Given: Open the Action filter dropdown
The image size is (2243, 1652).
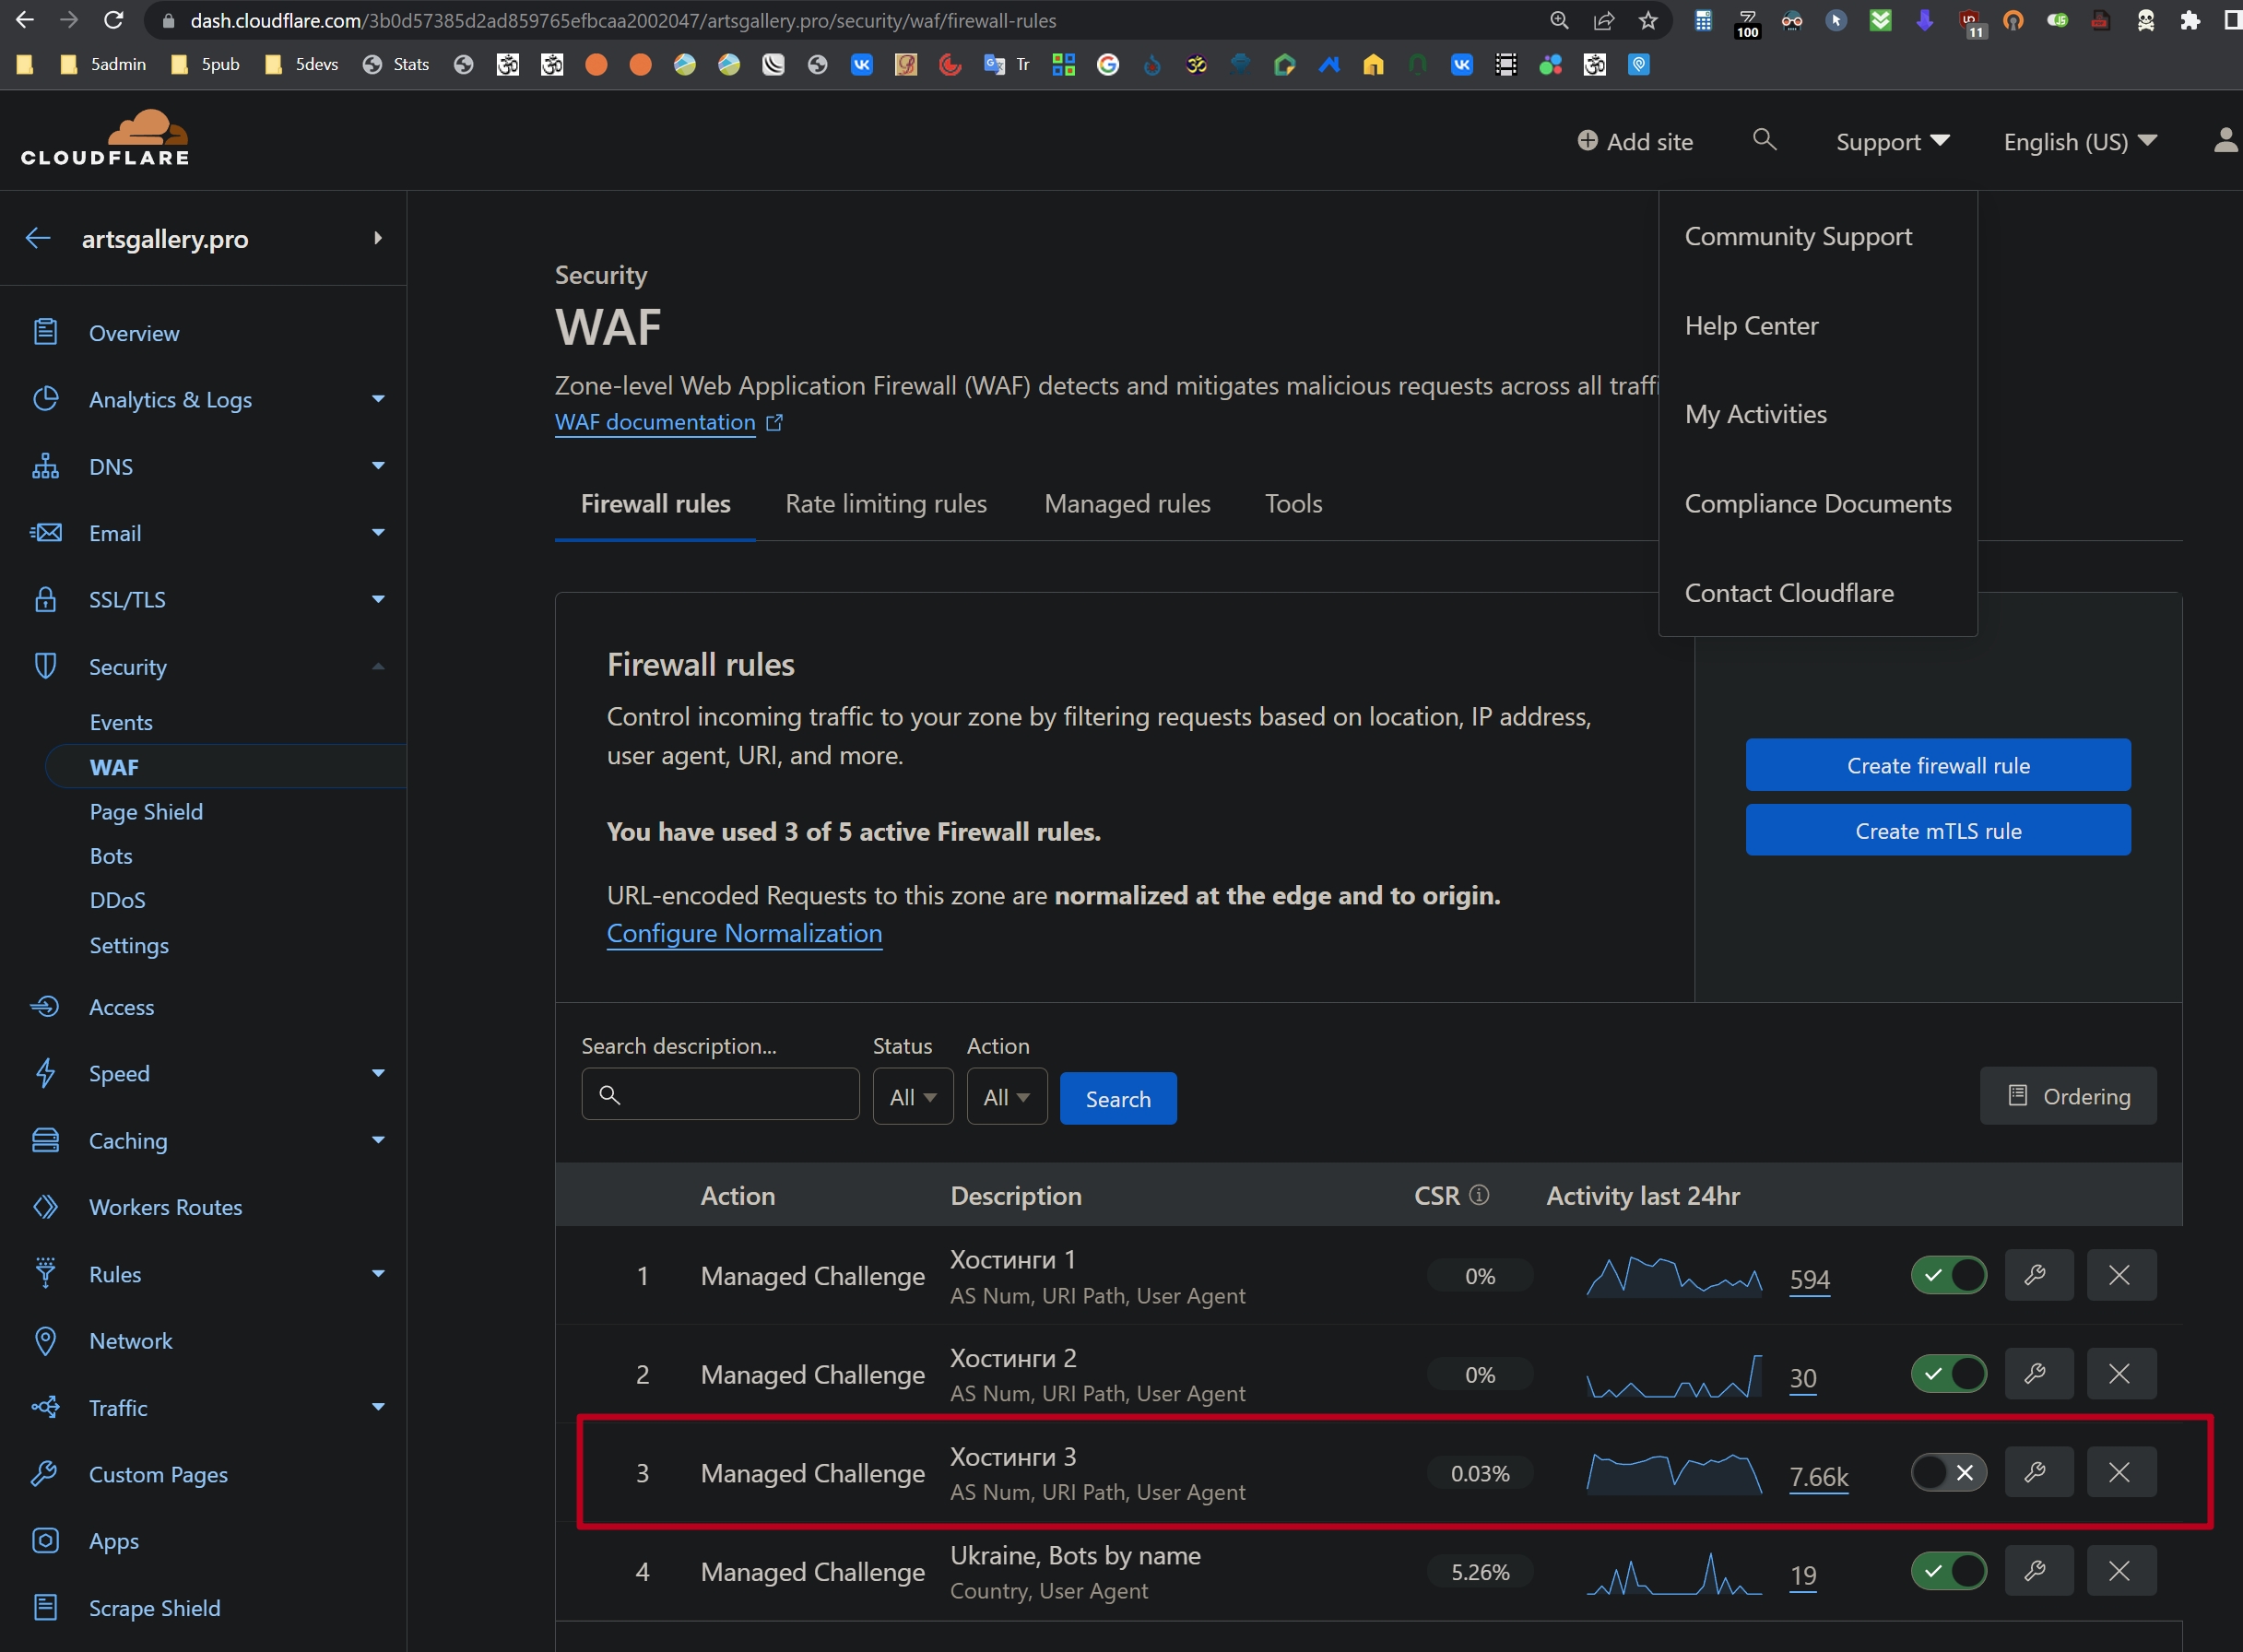Looking at the screenshot, I should tap(1007, 1097).
